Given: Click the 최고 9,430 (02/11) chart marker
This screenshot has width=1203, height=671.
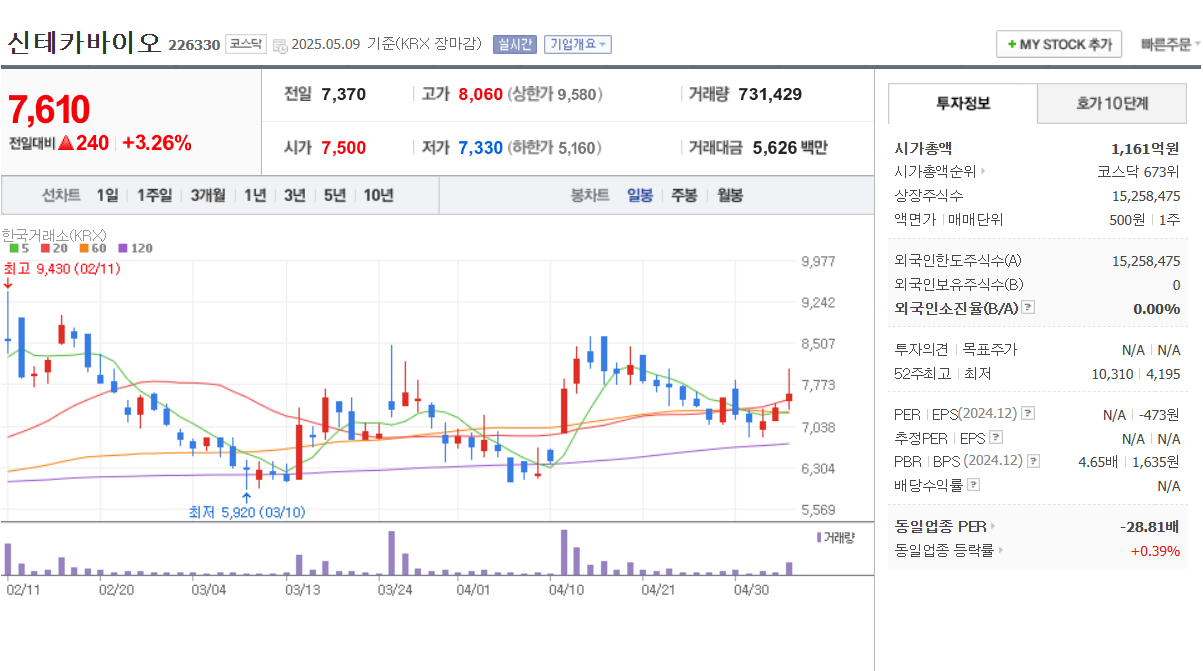Looking at the screenshot, I should pos(62,268).
